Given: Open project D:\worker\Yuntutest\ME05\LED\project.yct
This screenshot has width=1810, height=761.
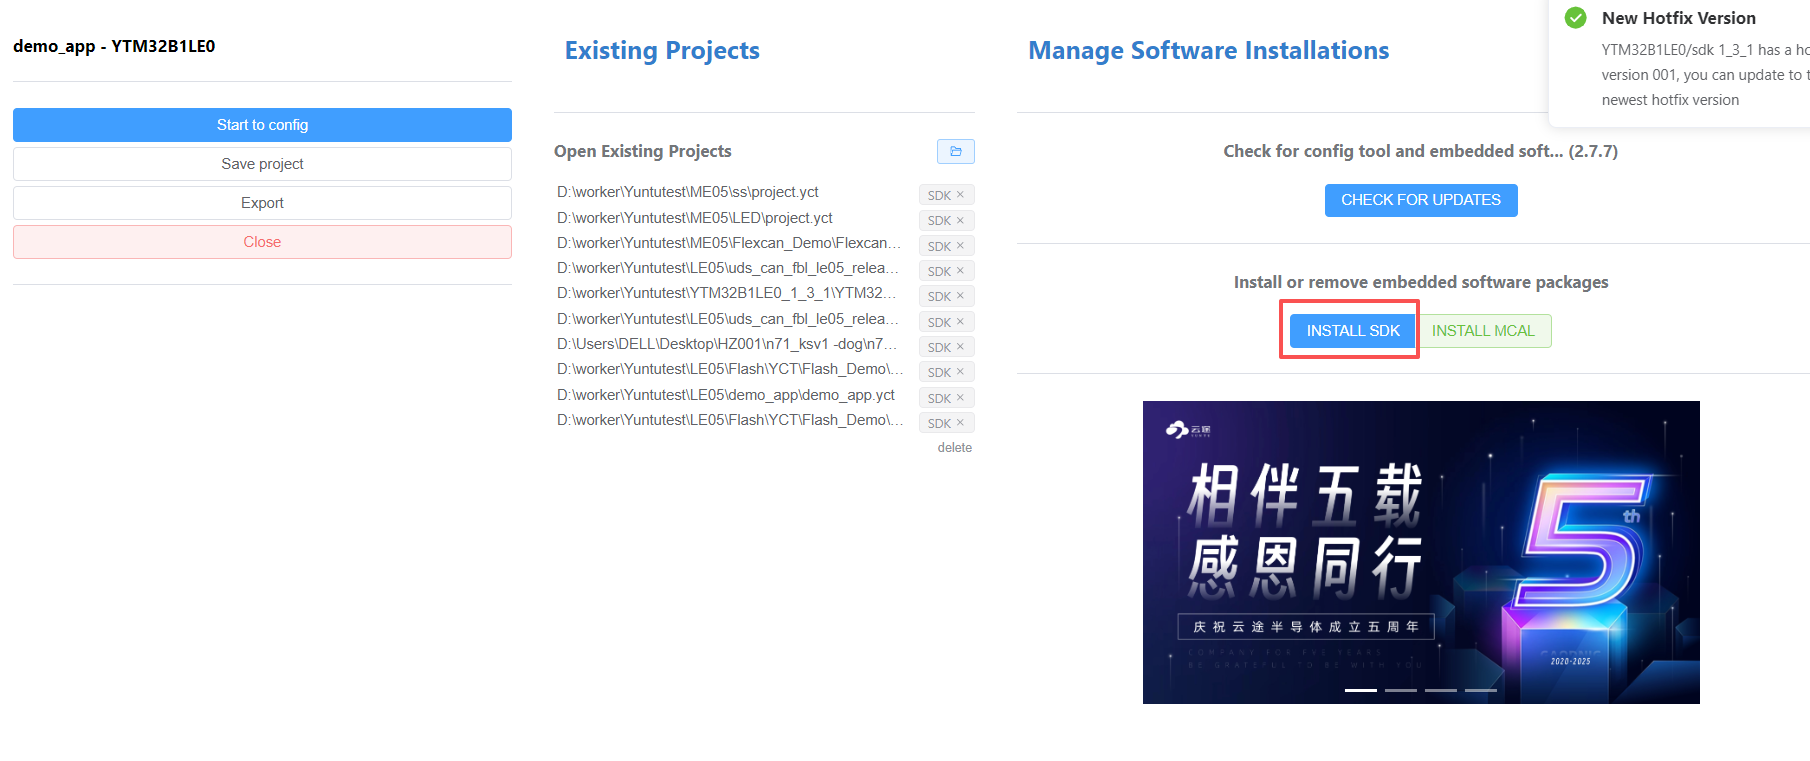Looking at the screenshot, I should [695, 218].
